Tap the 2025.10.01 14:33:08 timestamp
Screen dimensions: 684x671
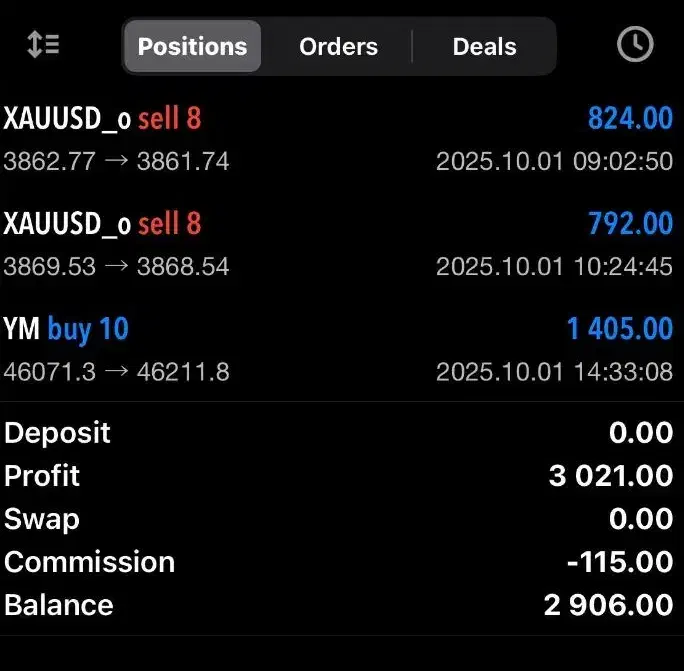[x=554, y=372]
